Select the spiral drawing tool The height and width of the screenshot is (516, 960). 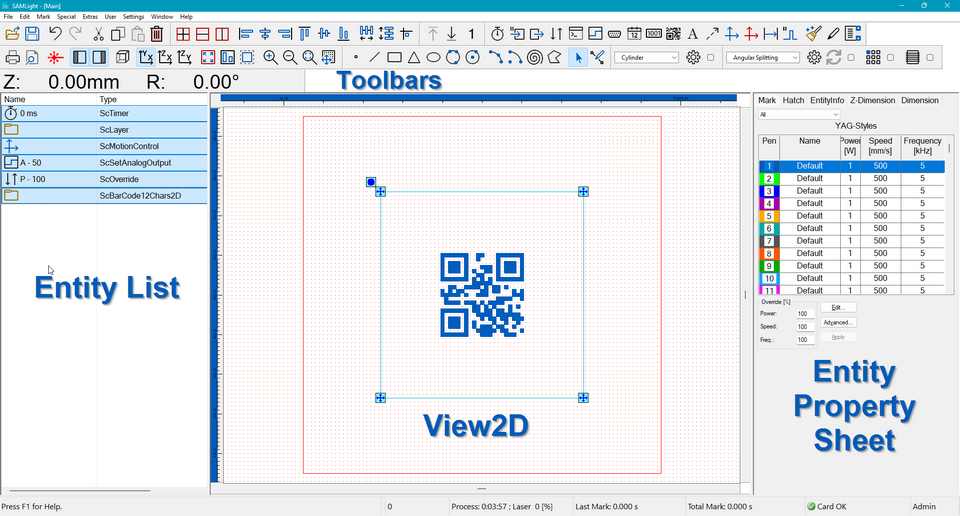pos(534,58)
